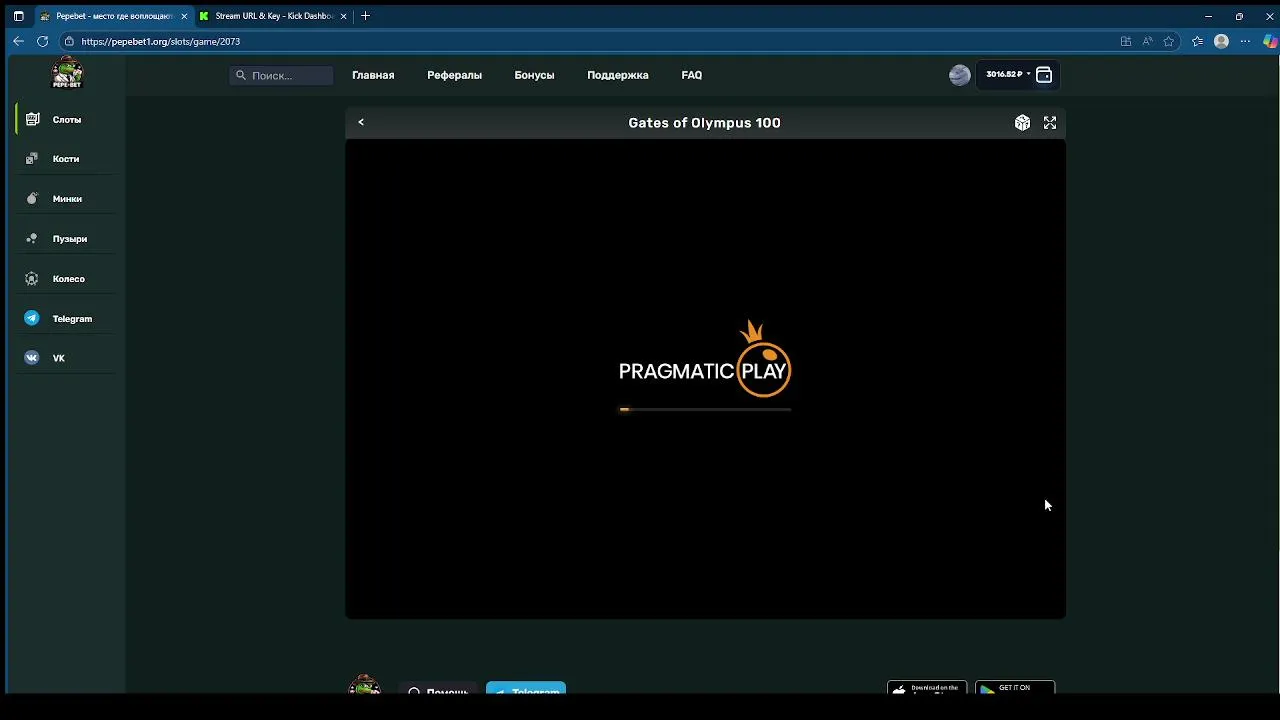This screenshot has width=1280, height=720.
Task: Close the Pepebet browser tab
Action: [184, 16]
